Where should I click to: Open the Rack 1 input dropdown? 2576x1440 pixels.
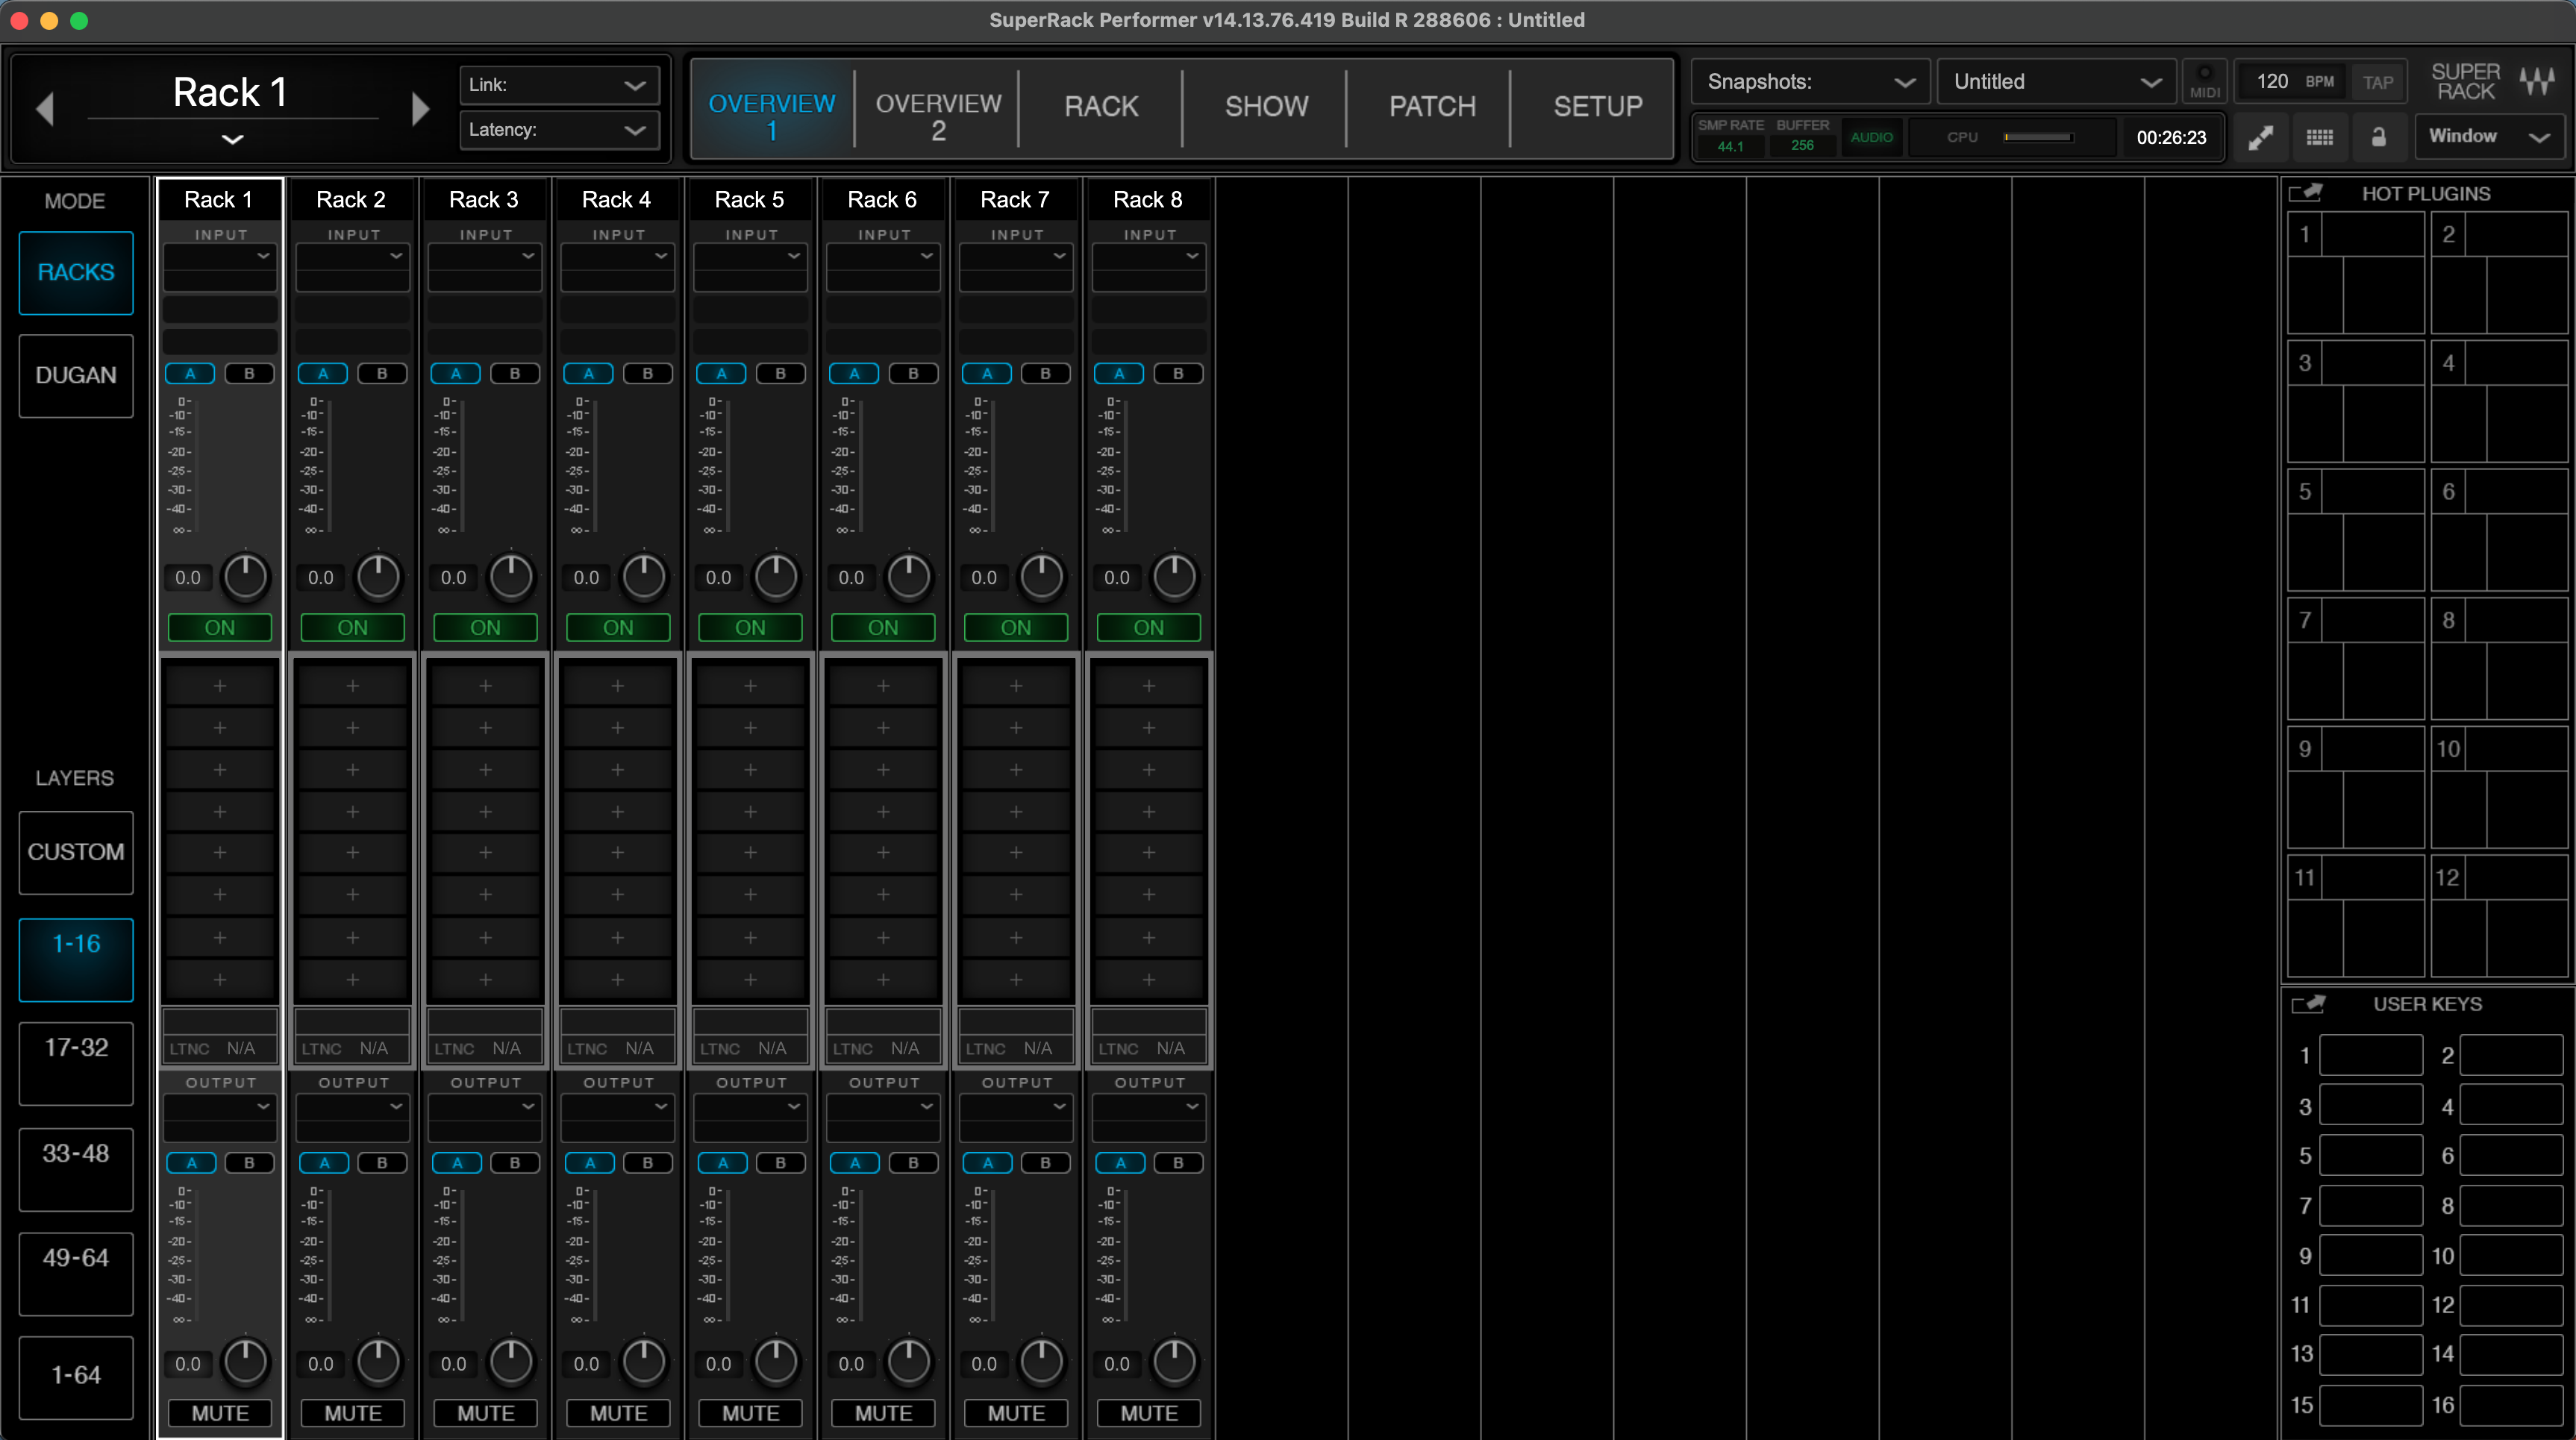220,256
